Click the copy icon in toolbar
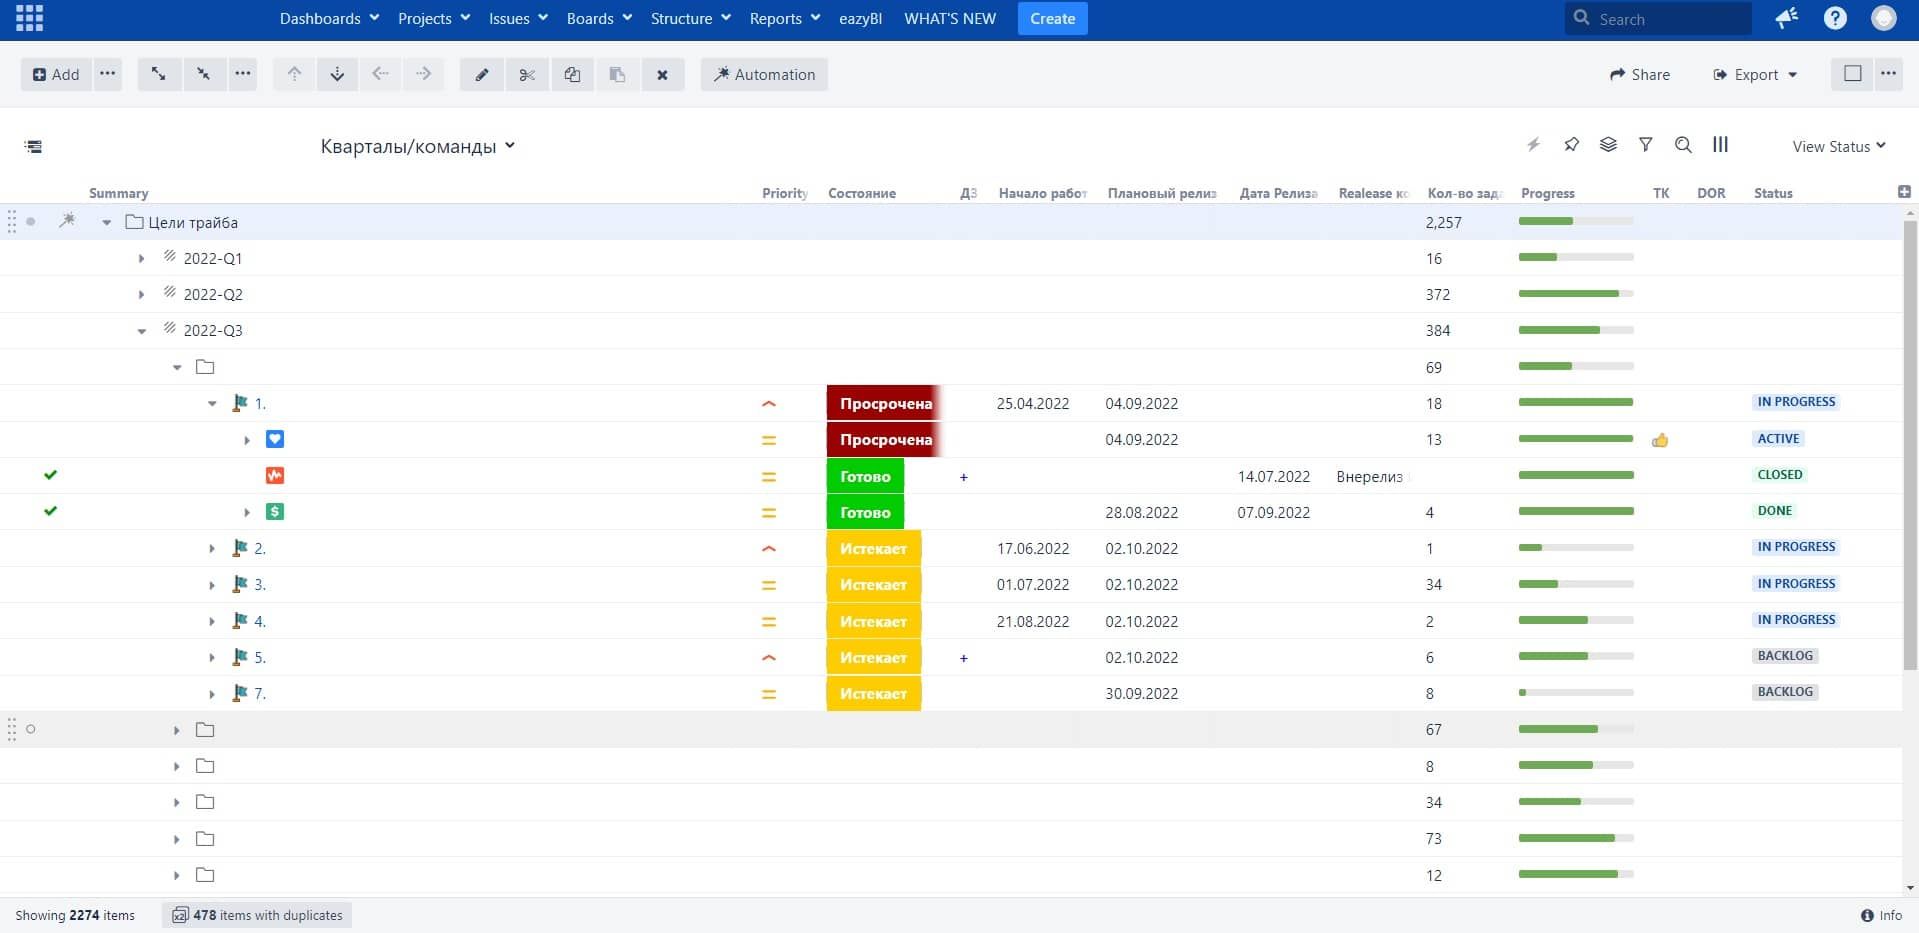 [x=572, y=75]
